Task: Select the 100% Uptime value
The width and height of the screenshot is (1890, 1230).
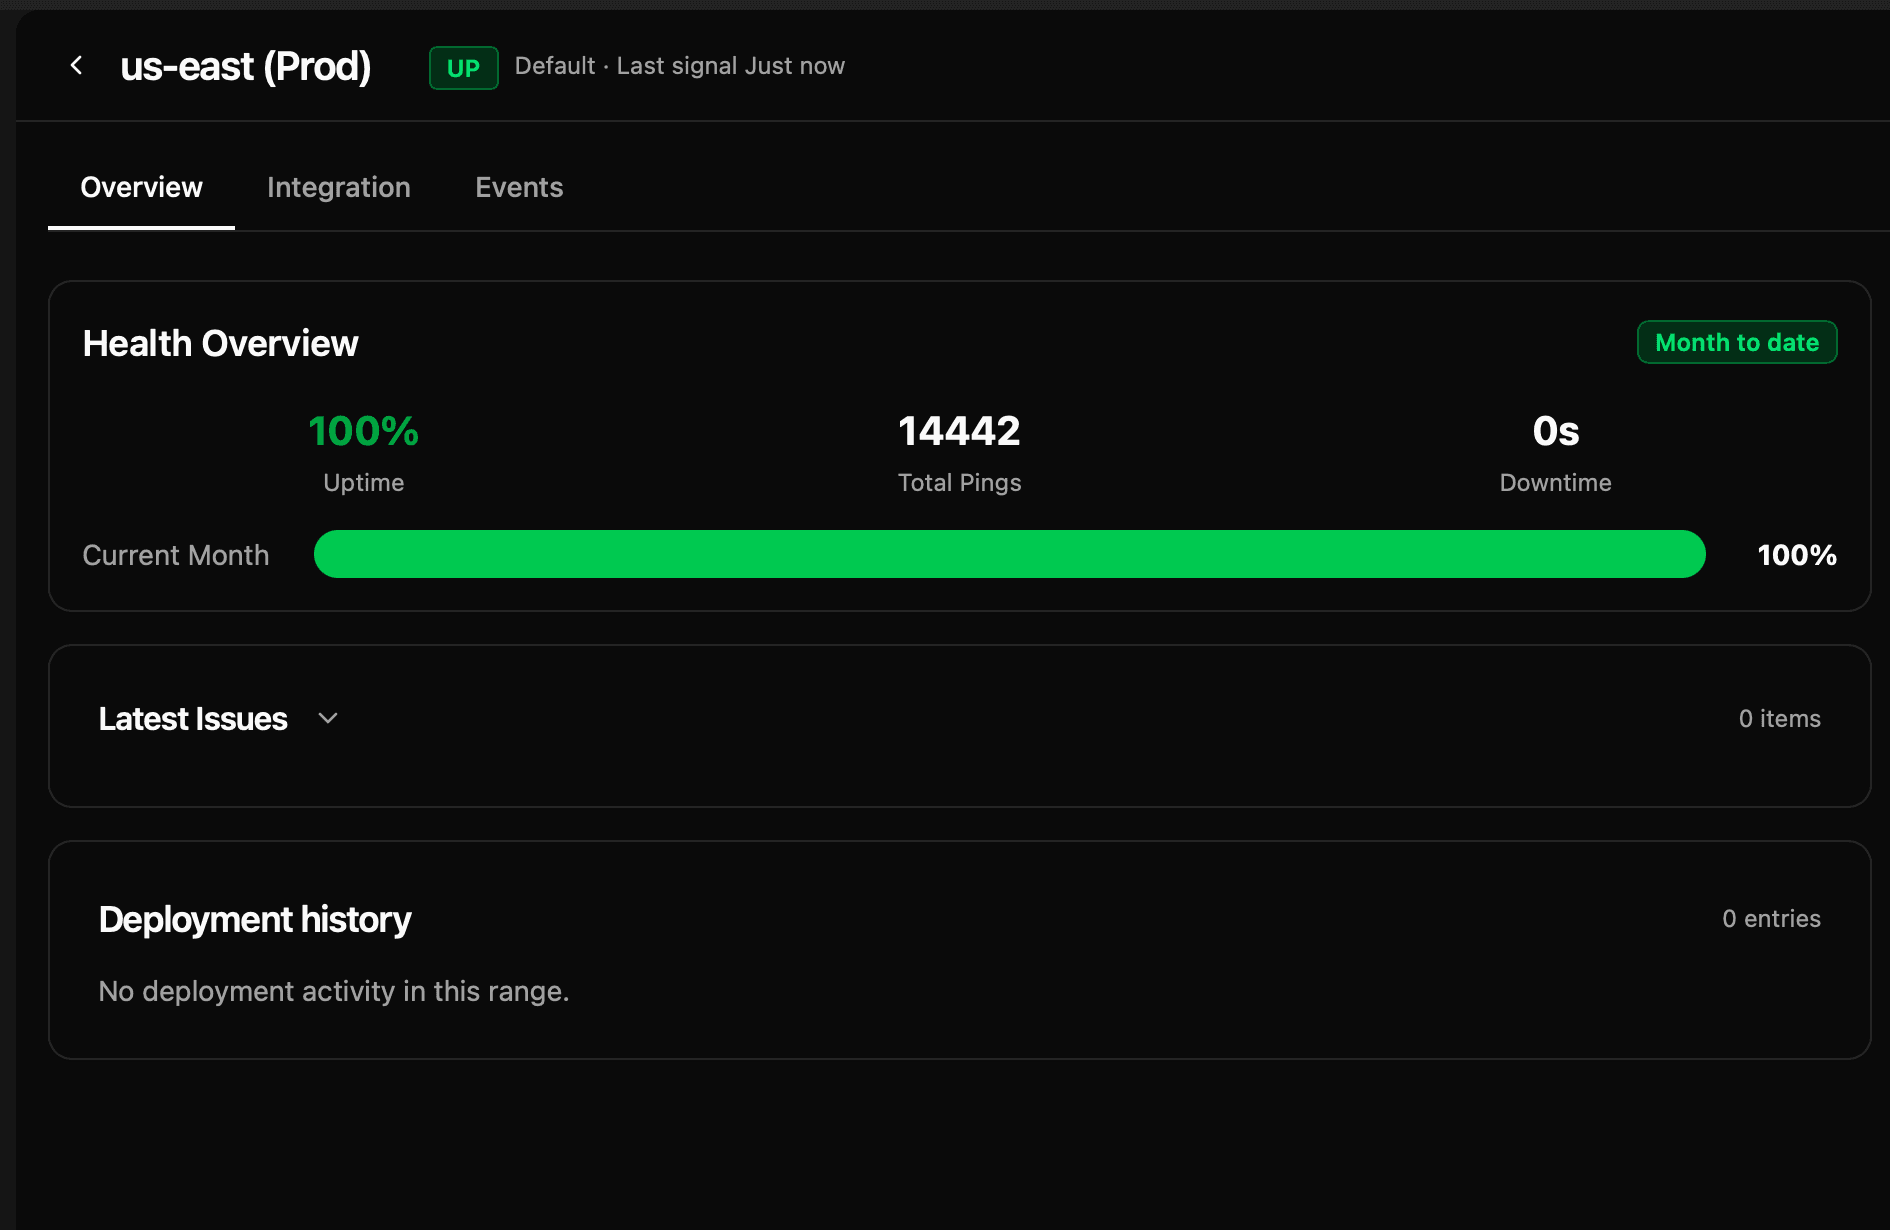Action: point(364,431)
